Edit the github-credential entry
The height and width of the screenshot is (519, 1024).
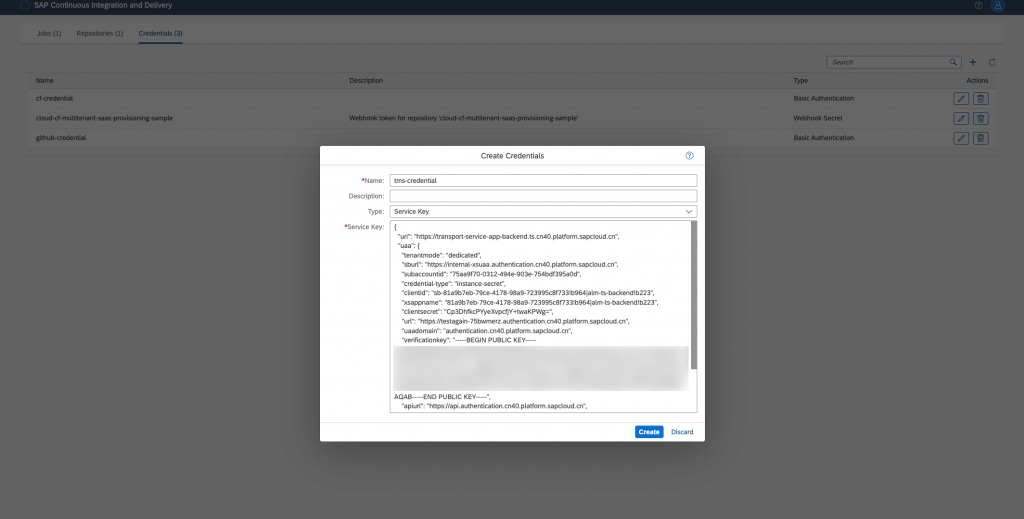click(x=961, y=138)
